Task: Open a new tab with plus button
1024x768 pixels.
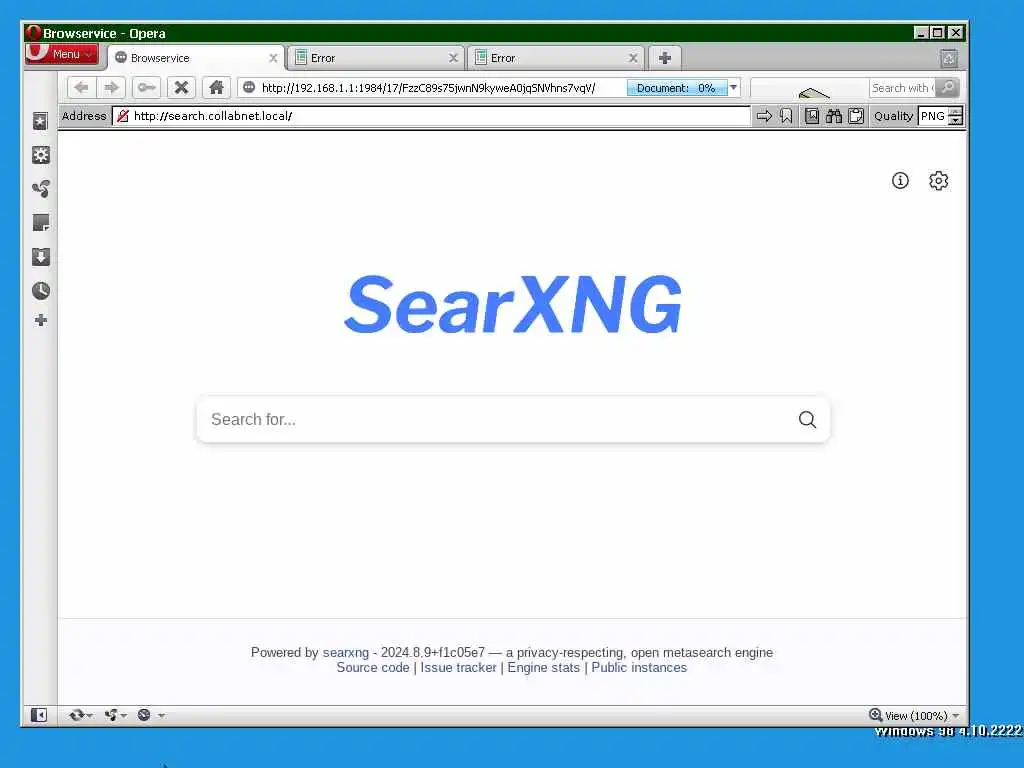Action: tap(665, 58)
